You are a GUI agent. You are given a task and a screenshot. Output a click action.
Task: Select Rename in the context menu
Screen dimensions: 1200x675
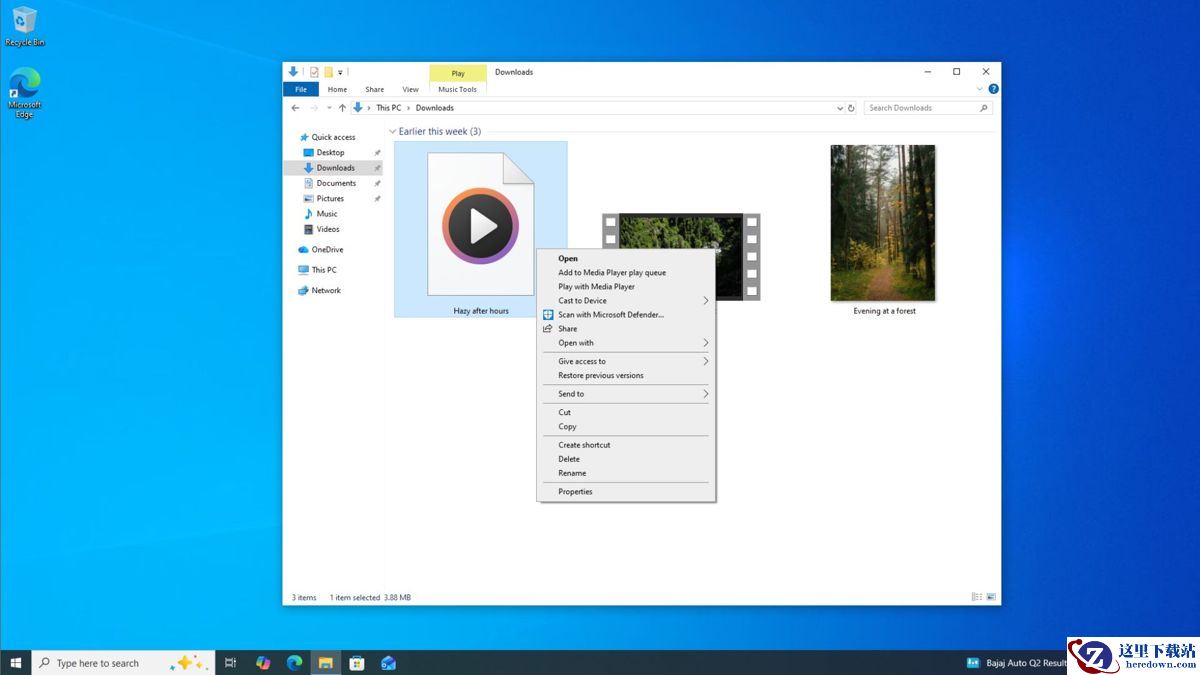572,473
